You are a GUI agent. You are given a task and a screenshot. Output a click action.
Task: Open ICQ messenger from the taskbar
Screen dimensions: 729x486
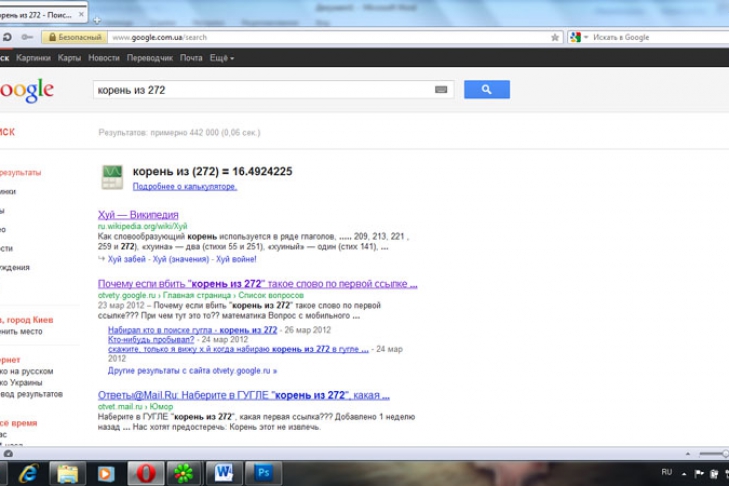(x=184, y=472)
